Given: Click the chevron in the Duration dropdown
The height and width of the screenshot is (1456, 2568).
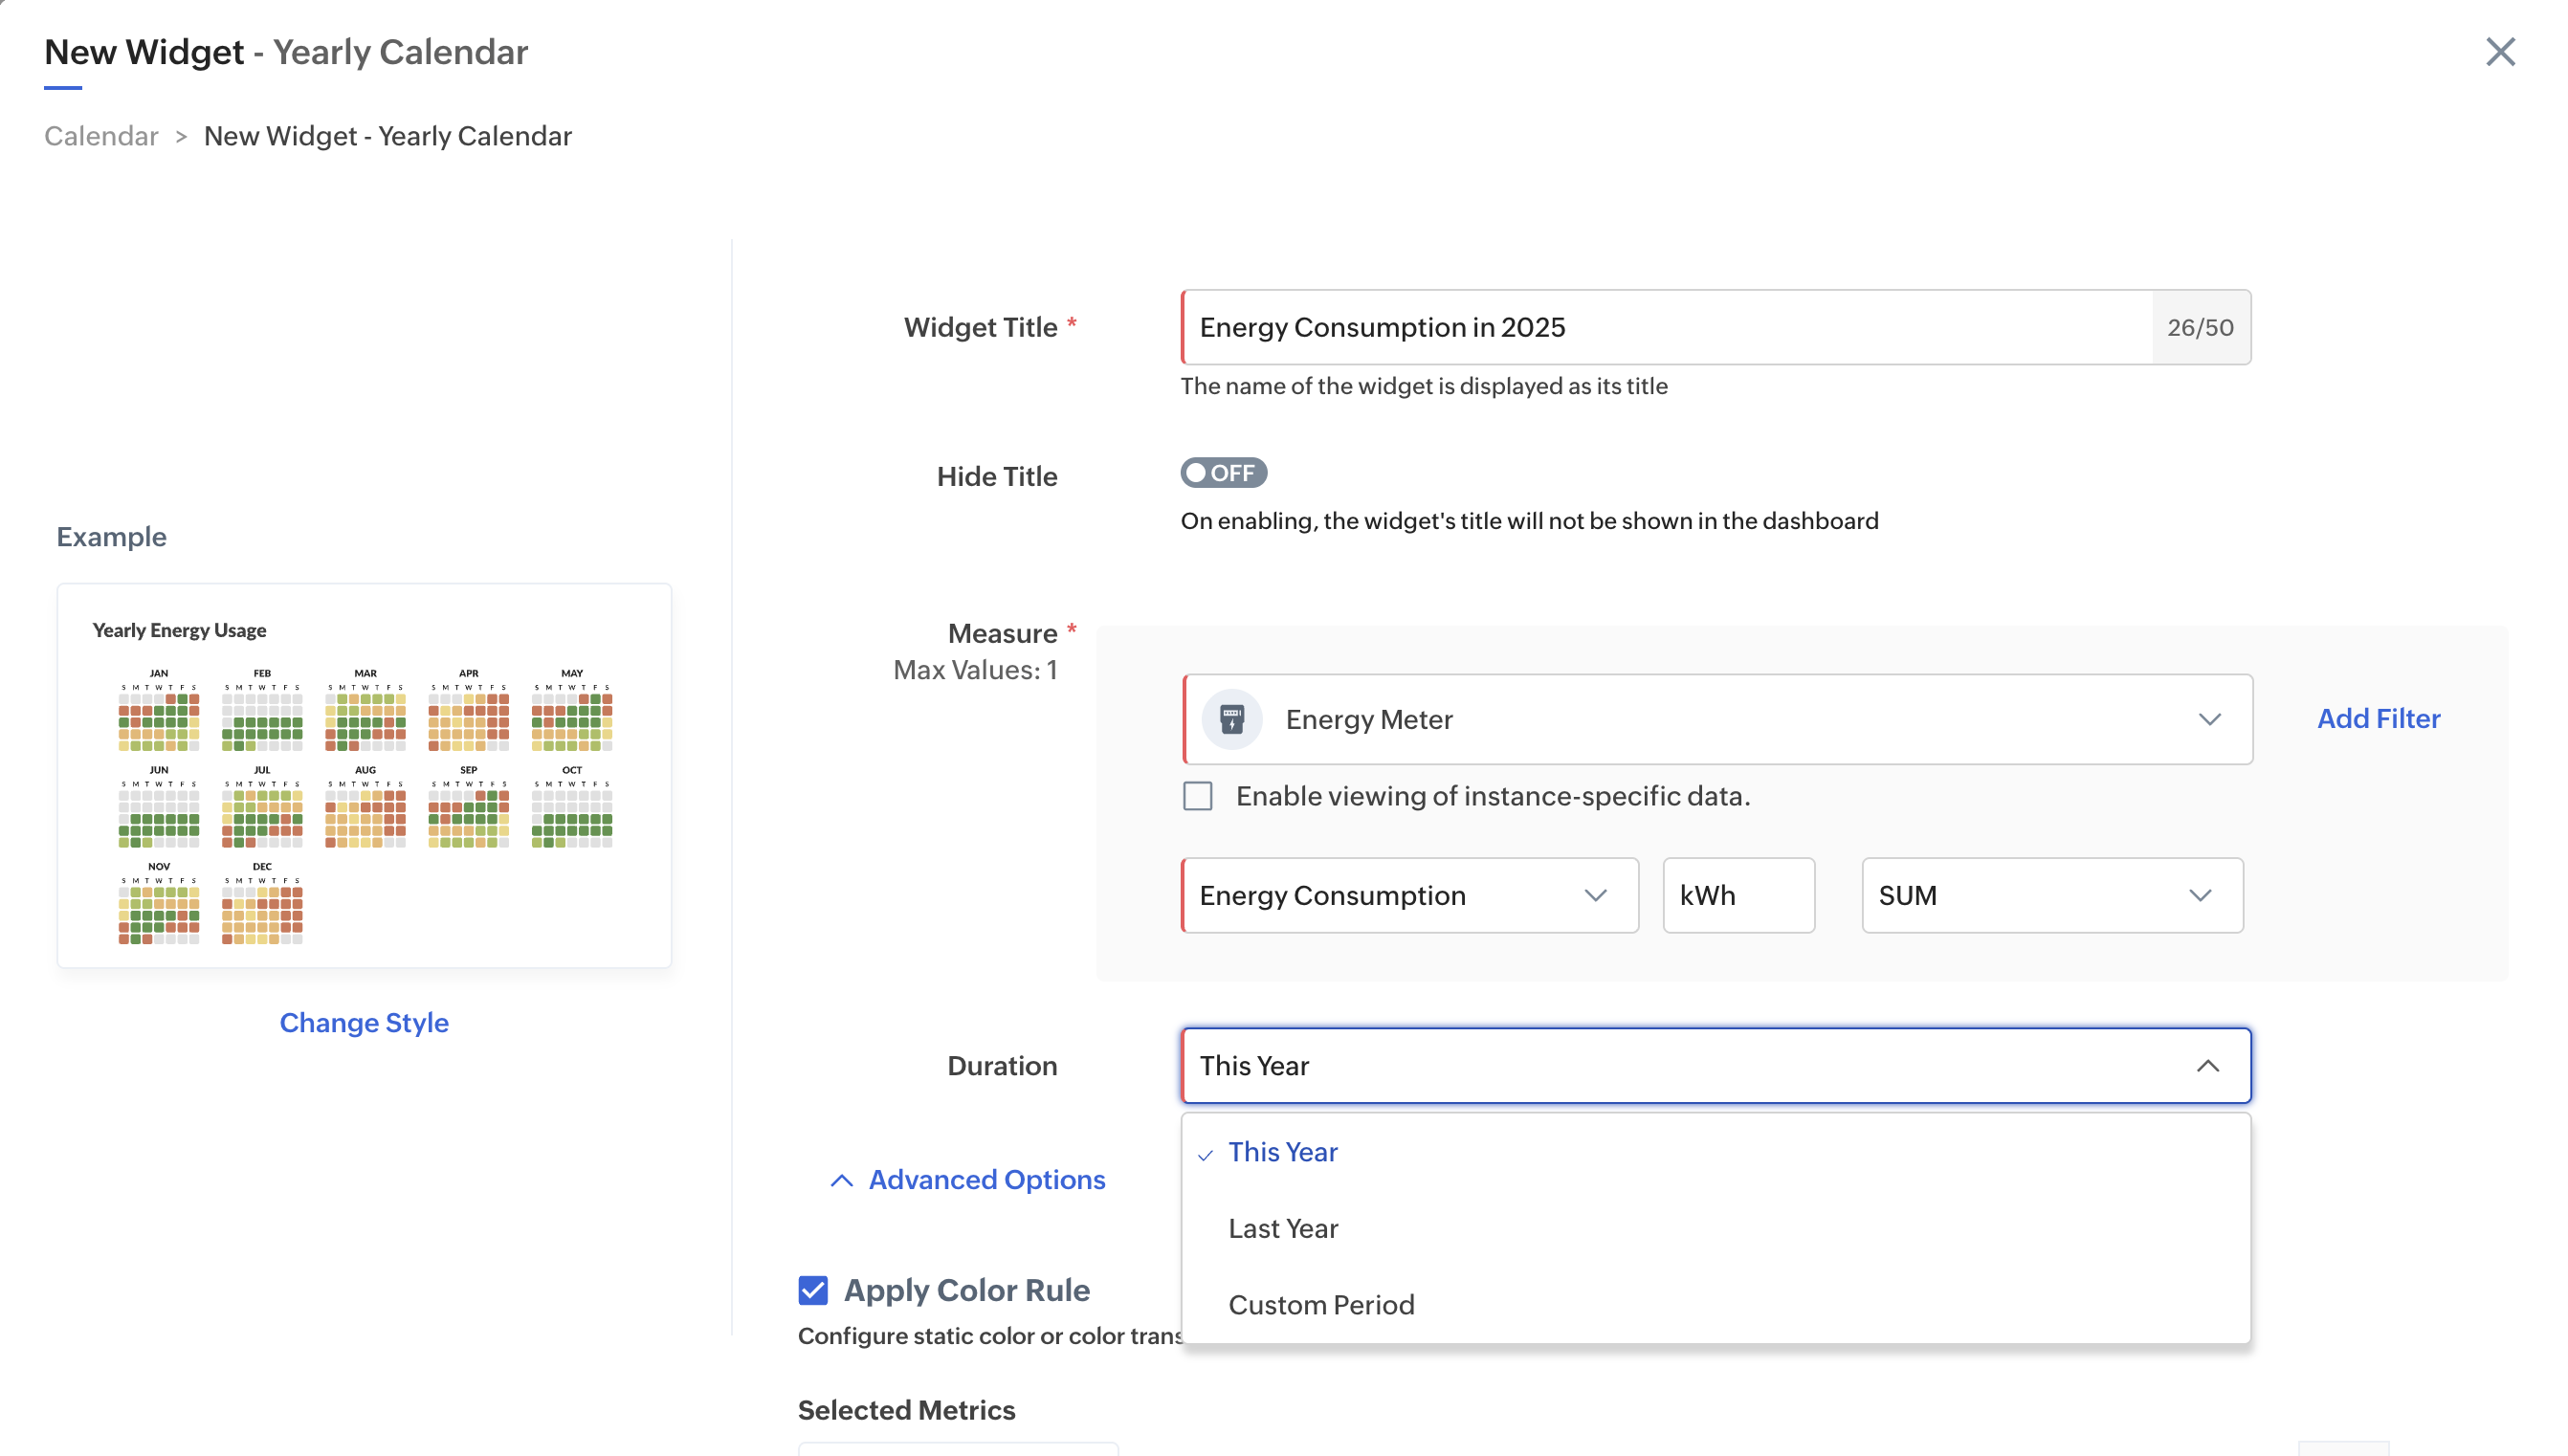Looking at the screenshot, I should coord(2207,1066).
